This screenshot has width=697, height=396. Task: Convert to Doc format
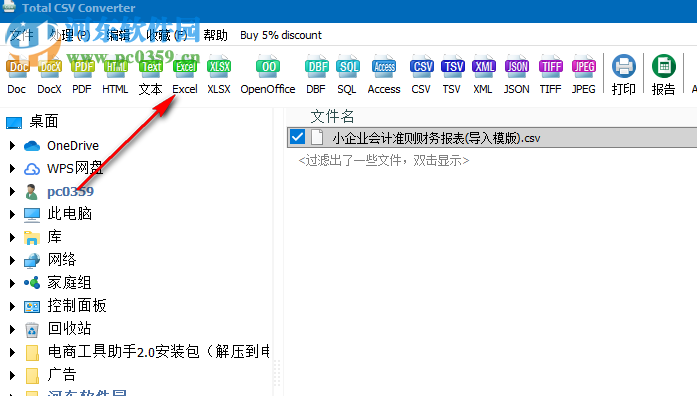[17, 76]
